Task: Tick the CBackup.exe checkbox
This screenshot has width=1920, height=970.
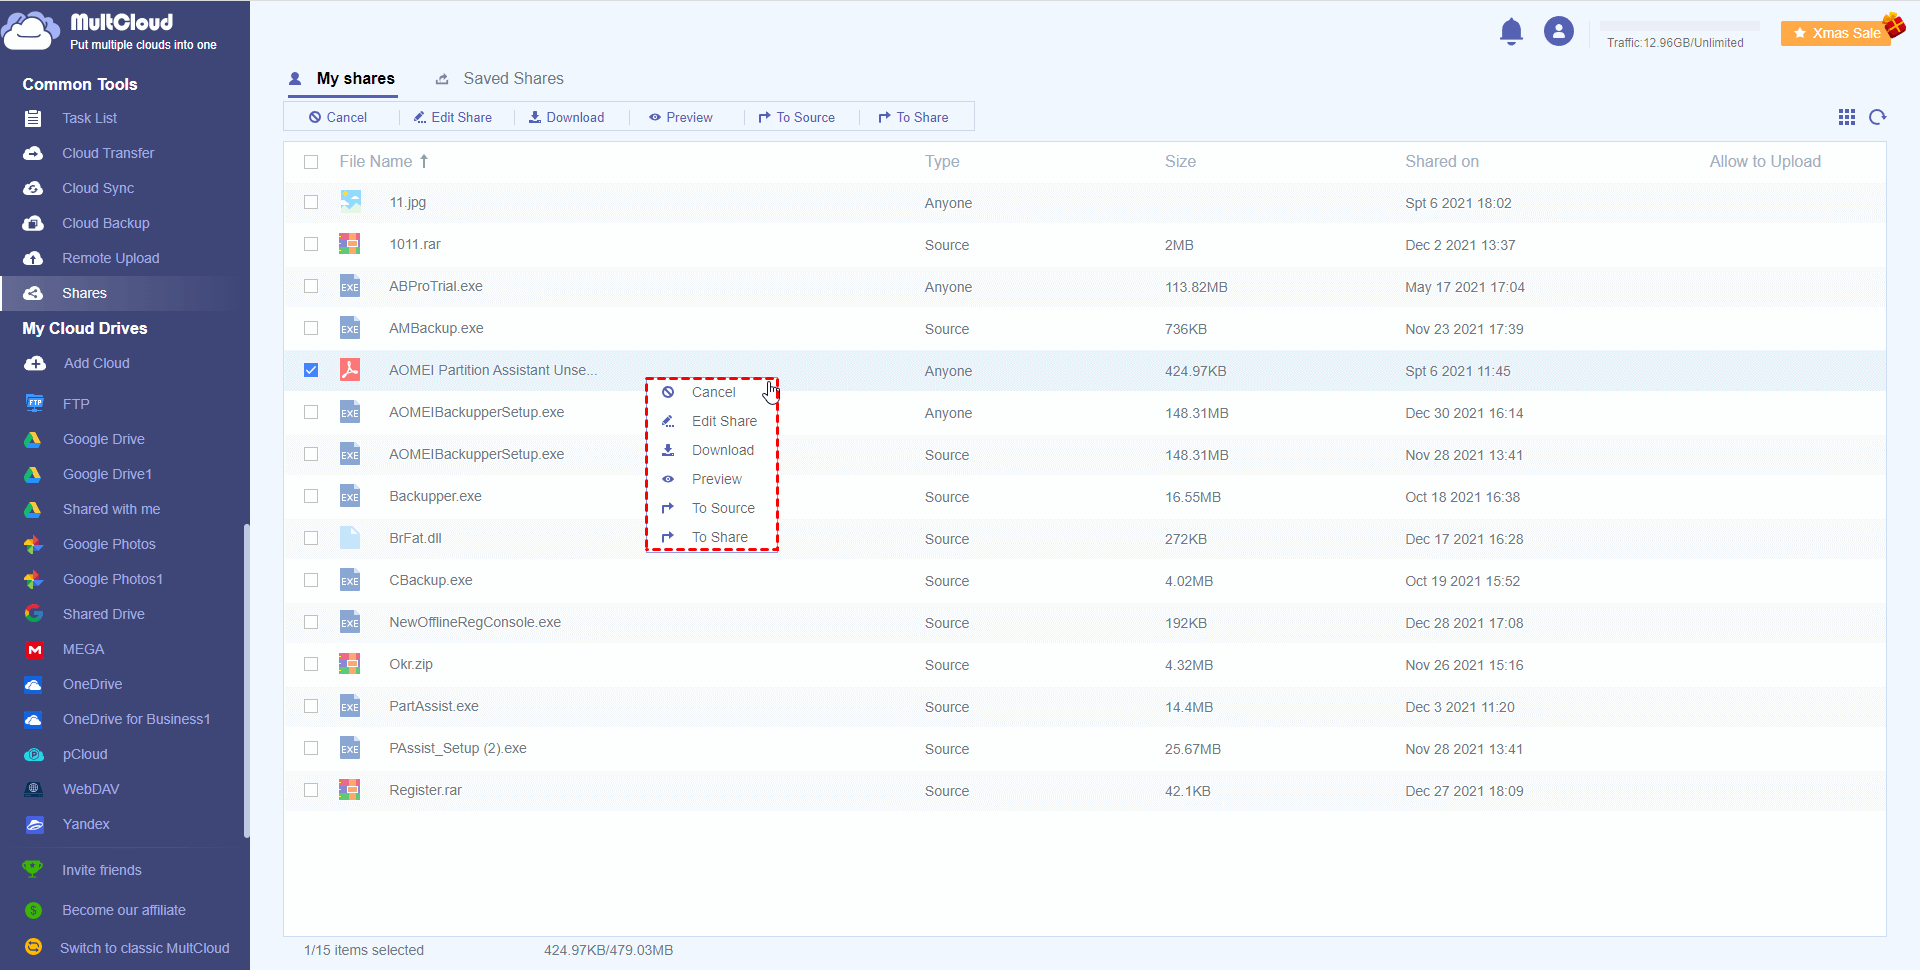Action: pyautogui.click(x=311, y=580)
